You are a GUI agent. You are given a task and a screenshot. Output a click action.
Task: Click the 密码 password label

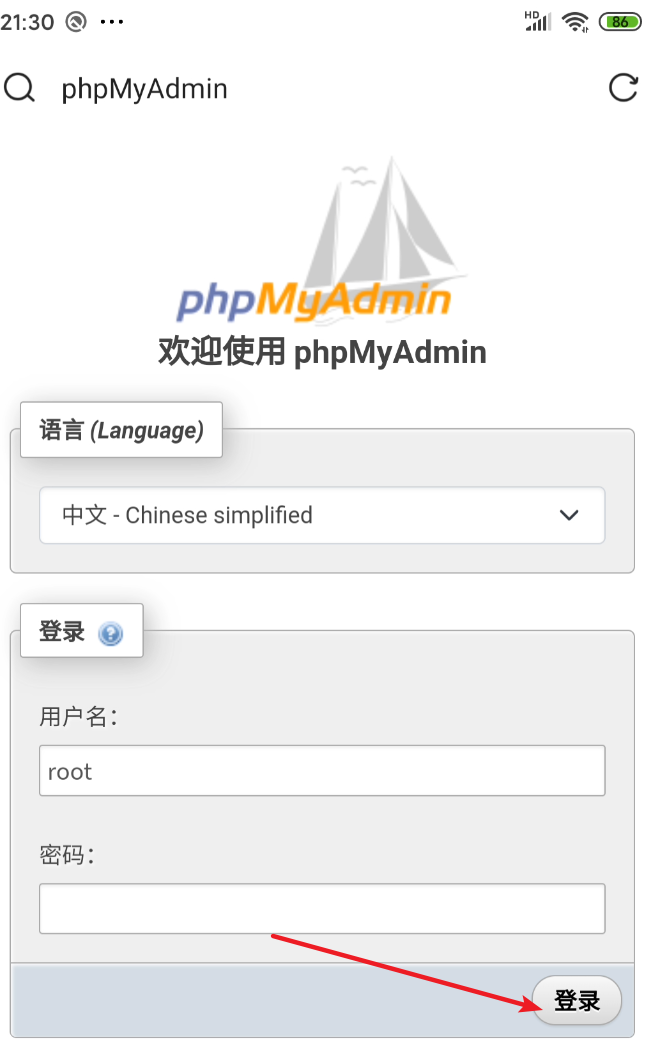click(x=66, y=855)
